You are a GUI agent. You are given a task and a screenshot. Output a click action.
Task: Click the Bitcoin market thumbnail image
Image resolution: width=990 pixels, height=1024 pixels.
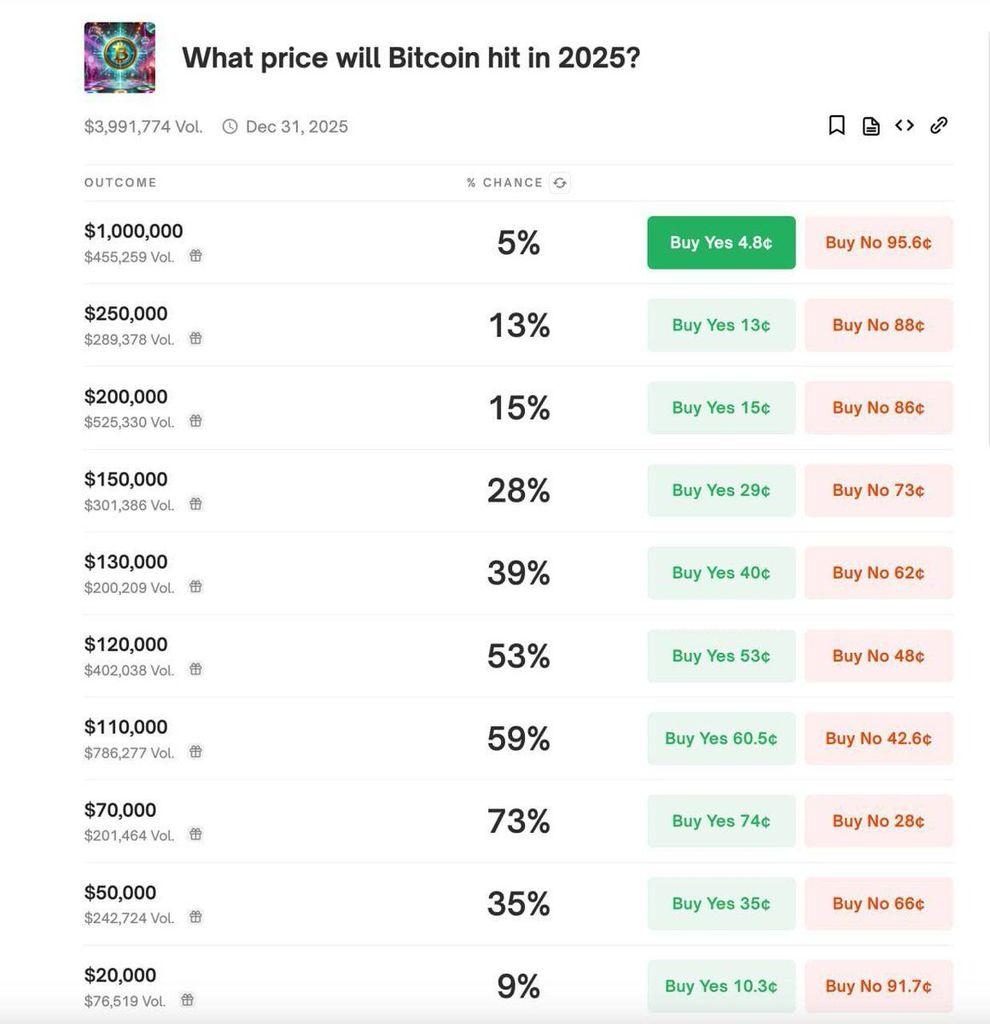pyautogui.click(x=119, y=58)
